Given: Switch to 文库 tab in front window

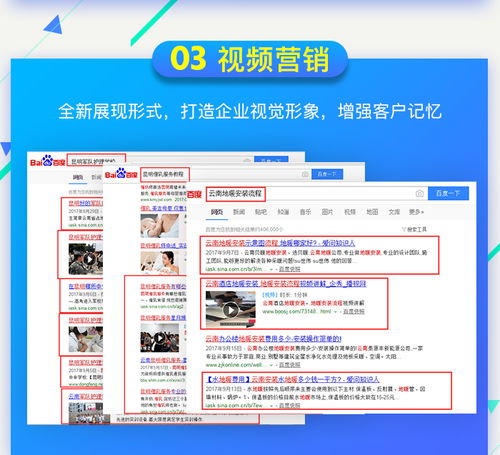Looking at the screenshot, I should 394,212.
